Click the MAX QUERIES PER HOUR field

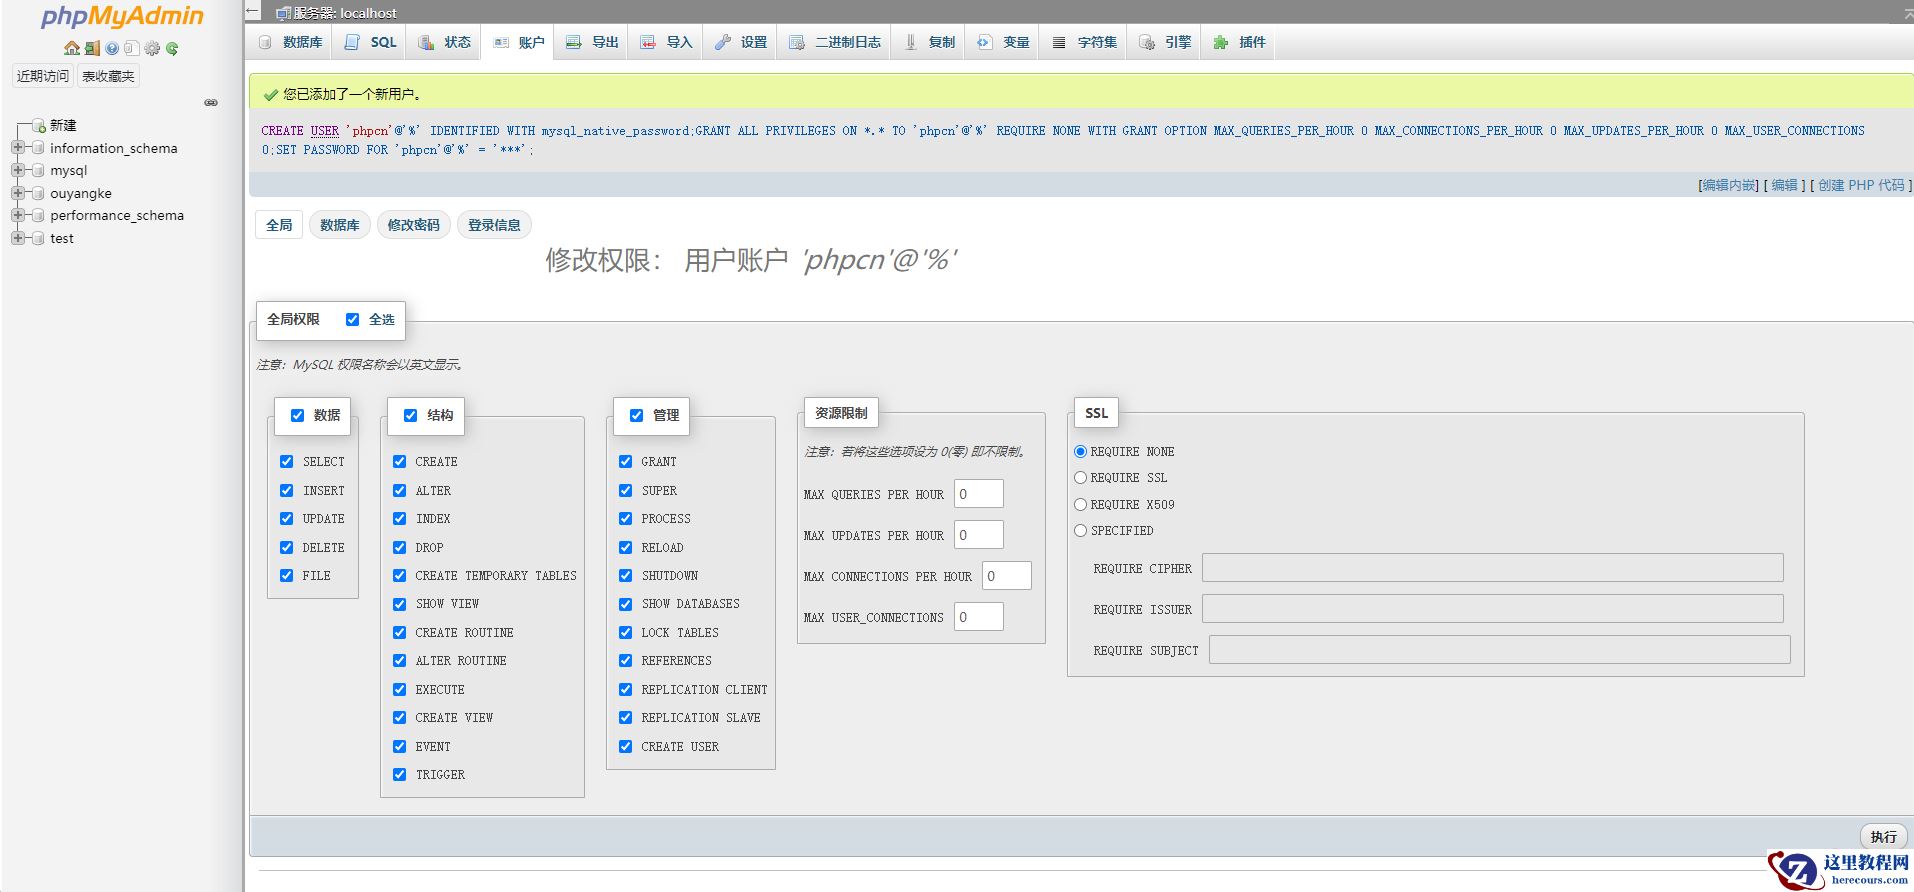point(978,494)
